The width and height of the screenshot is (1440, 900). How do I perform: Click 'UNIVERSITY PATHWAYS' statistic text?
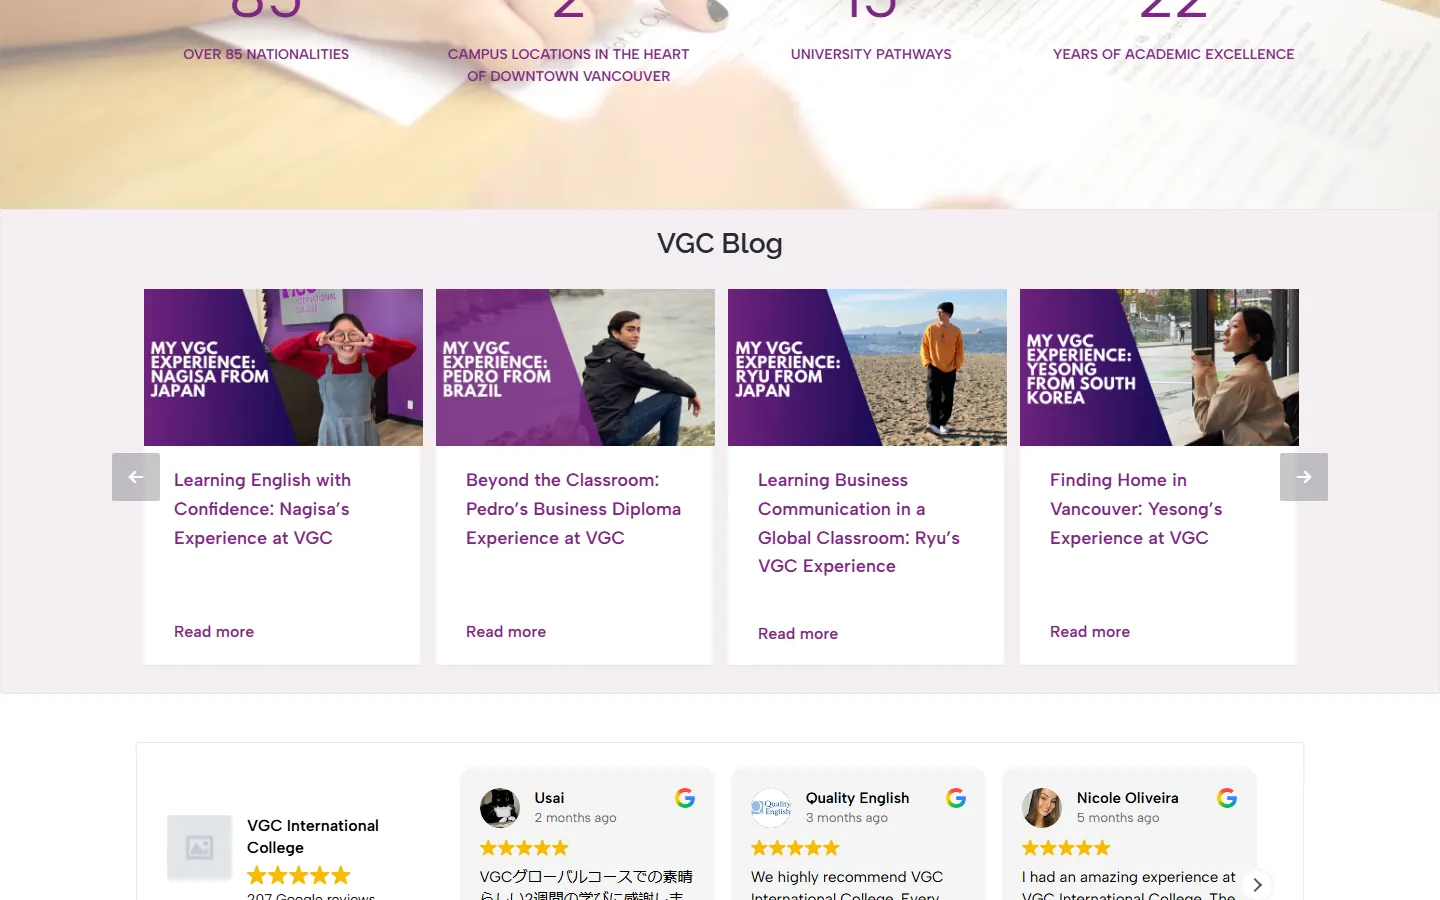coord(871,54)
